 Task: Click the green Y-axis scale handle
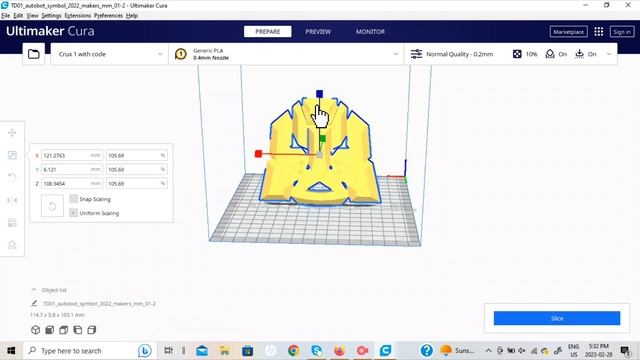[322, 139]
